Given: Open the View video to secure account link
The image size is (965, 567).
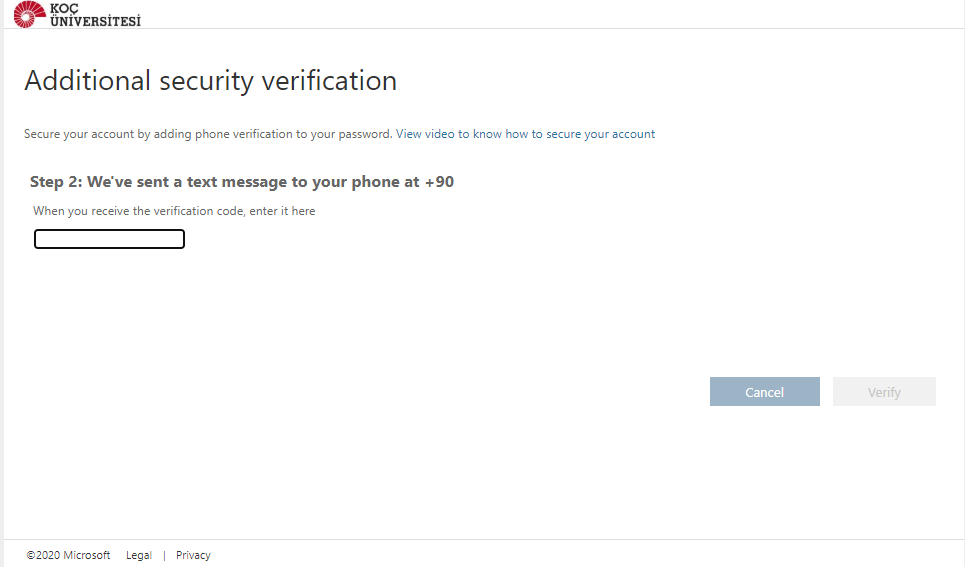Looking at the screenshot, I should pyautogui.click(x=525, y=134).
